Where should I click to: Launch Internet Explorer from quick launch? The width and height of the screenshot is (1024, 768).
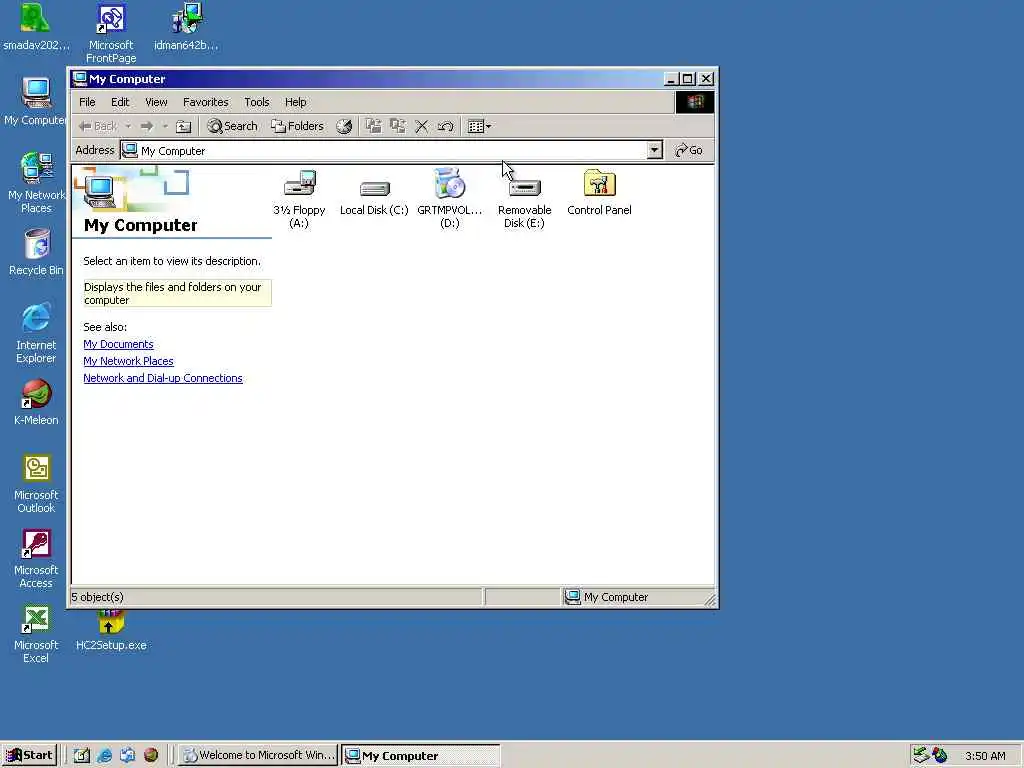click(x=104, y=756)
